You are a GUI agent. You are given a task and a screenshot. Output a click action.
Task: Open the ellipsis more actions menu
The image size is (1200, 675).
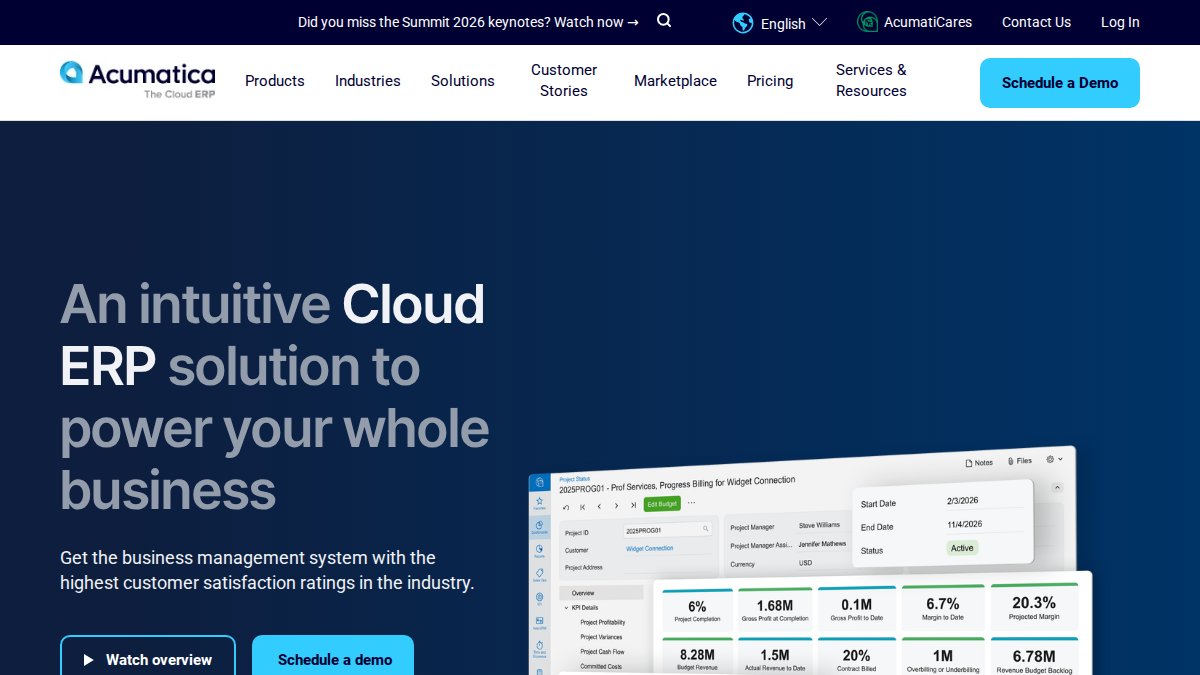click(x=691, y=502)
